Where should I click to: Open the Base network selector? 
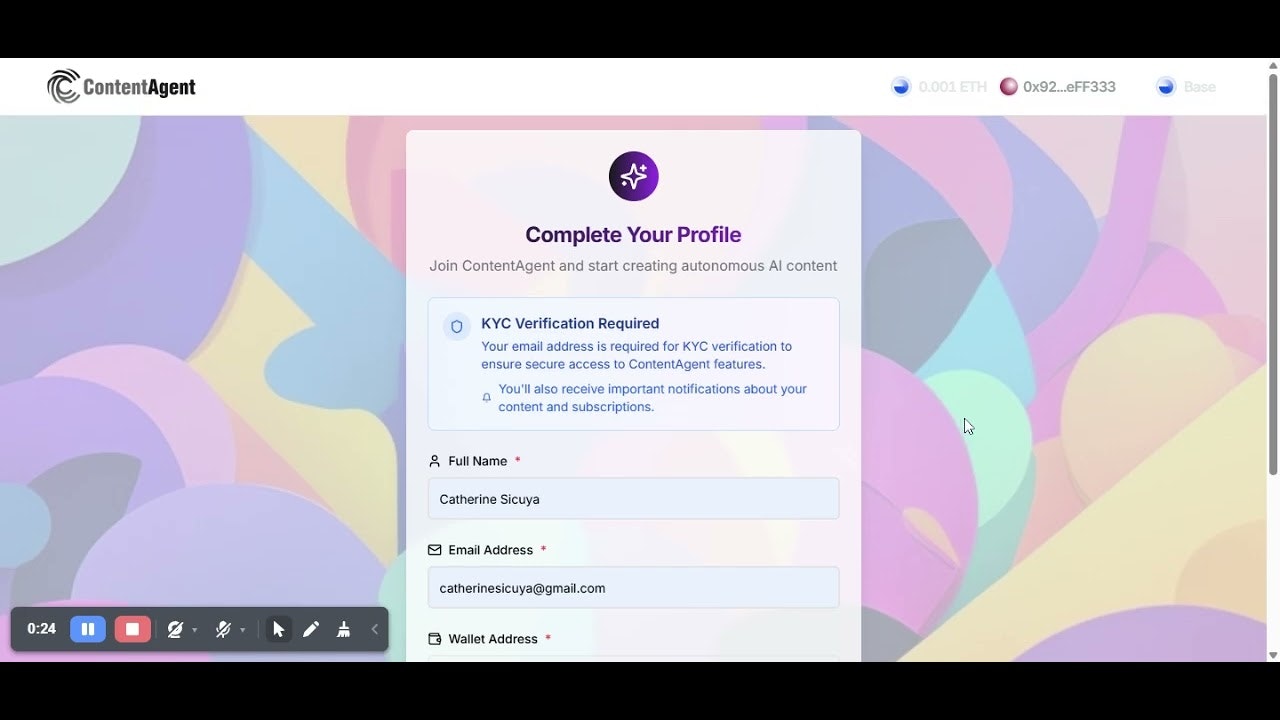[1186, 87]
